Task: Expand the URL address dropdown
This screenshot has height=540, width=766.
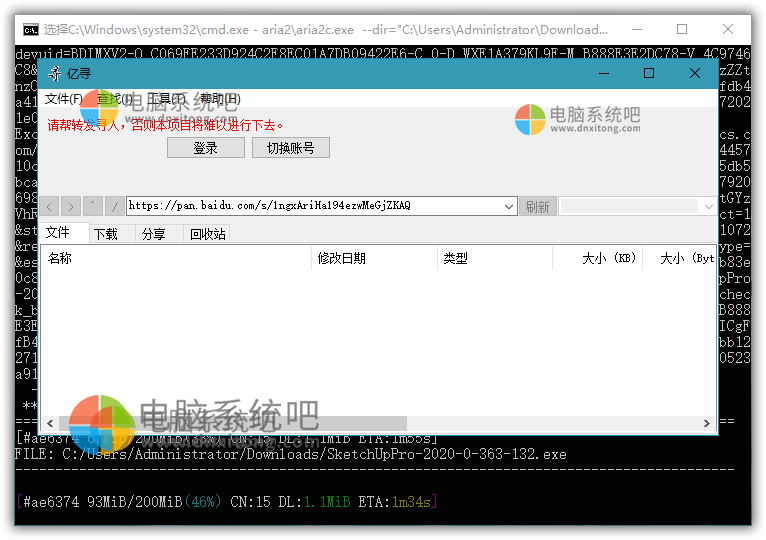Action: [509, 206]
